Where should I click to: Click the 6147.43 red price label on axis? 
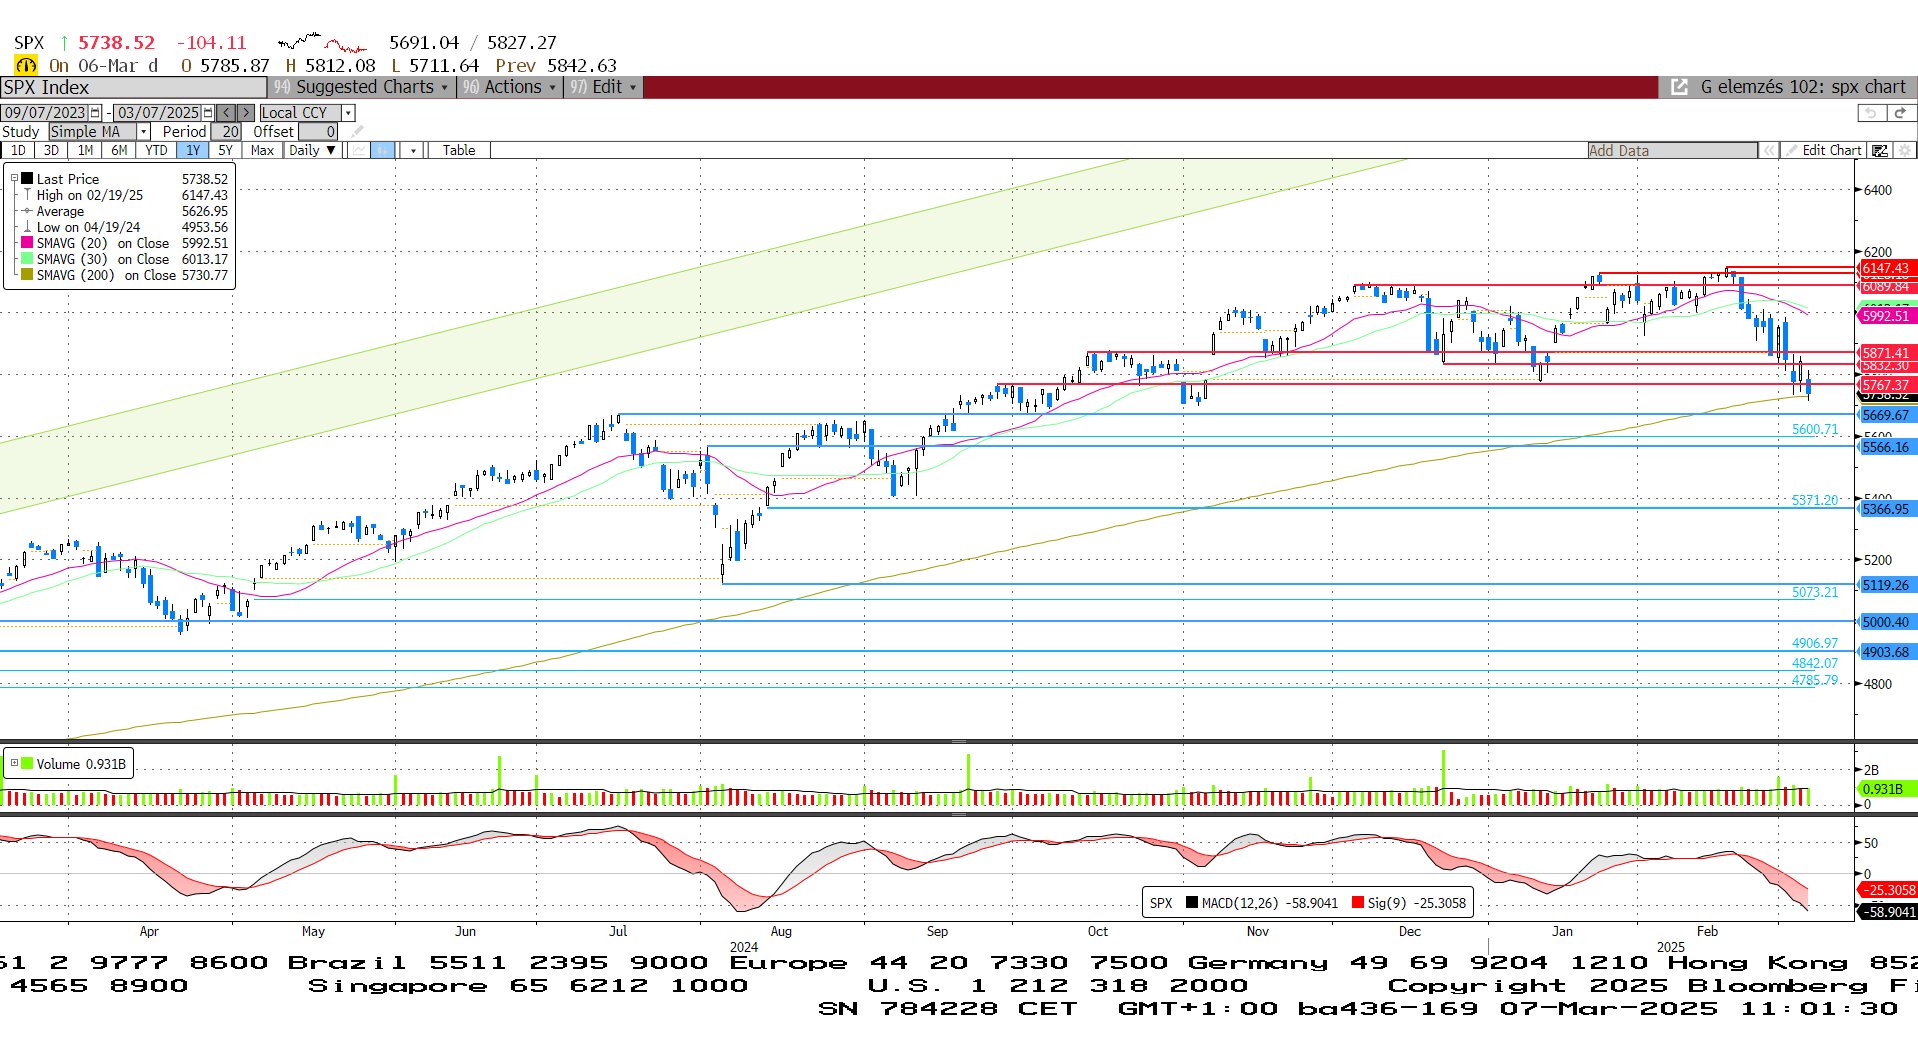1886,268
